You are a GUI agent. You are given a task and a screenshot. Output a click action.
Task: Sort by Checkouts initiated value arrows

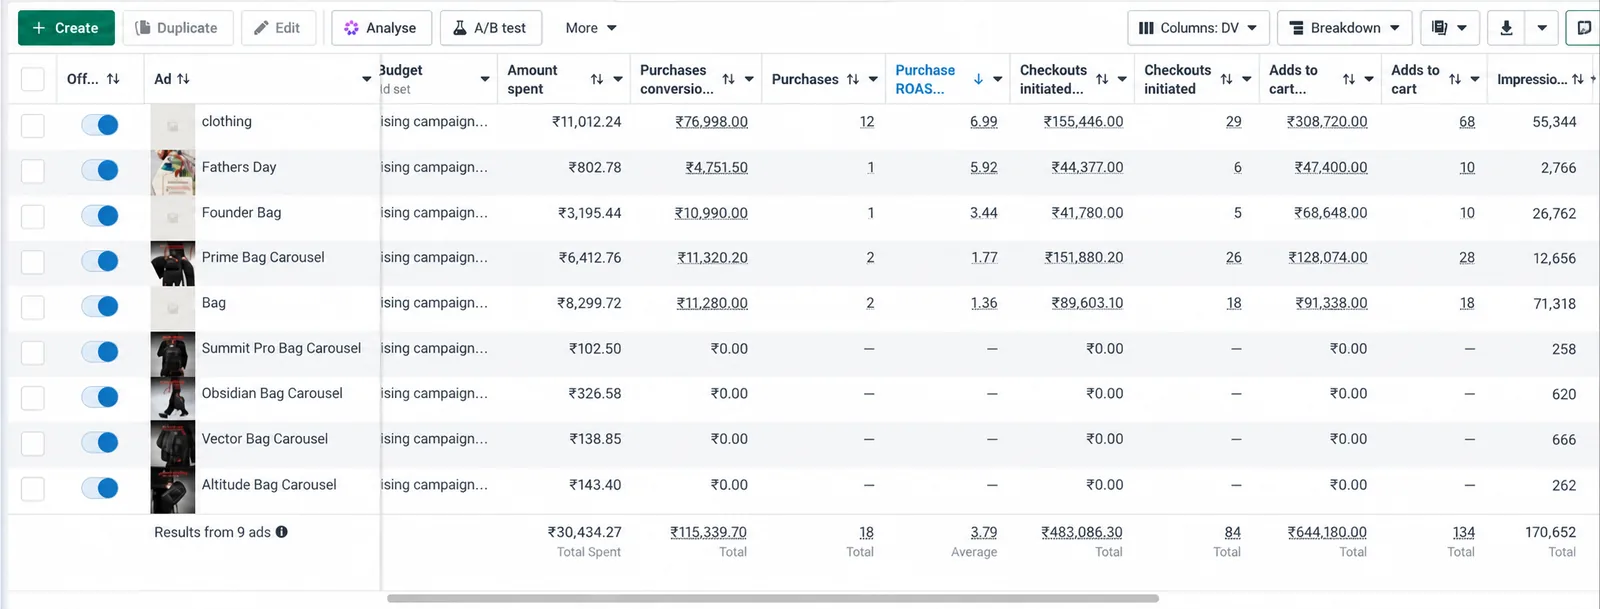(x=1102, y=79)
